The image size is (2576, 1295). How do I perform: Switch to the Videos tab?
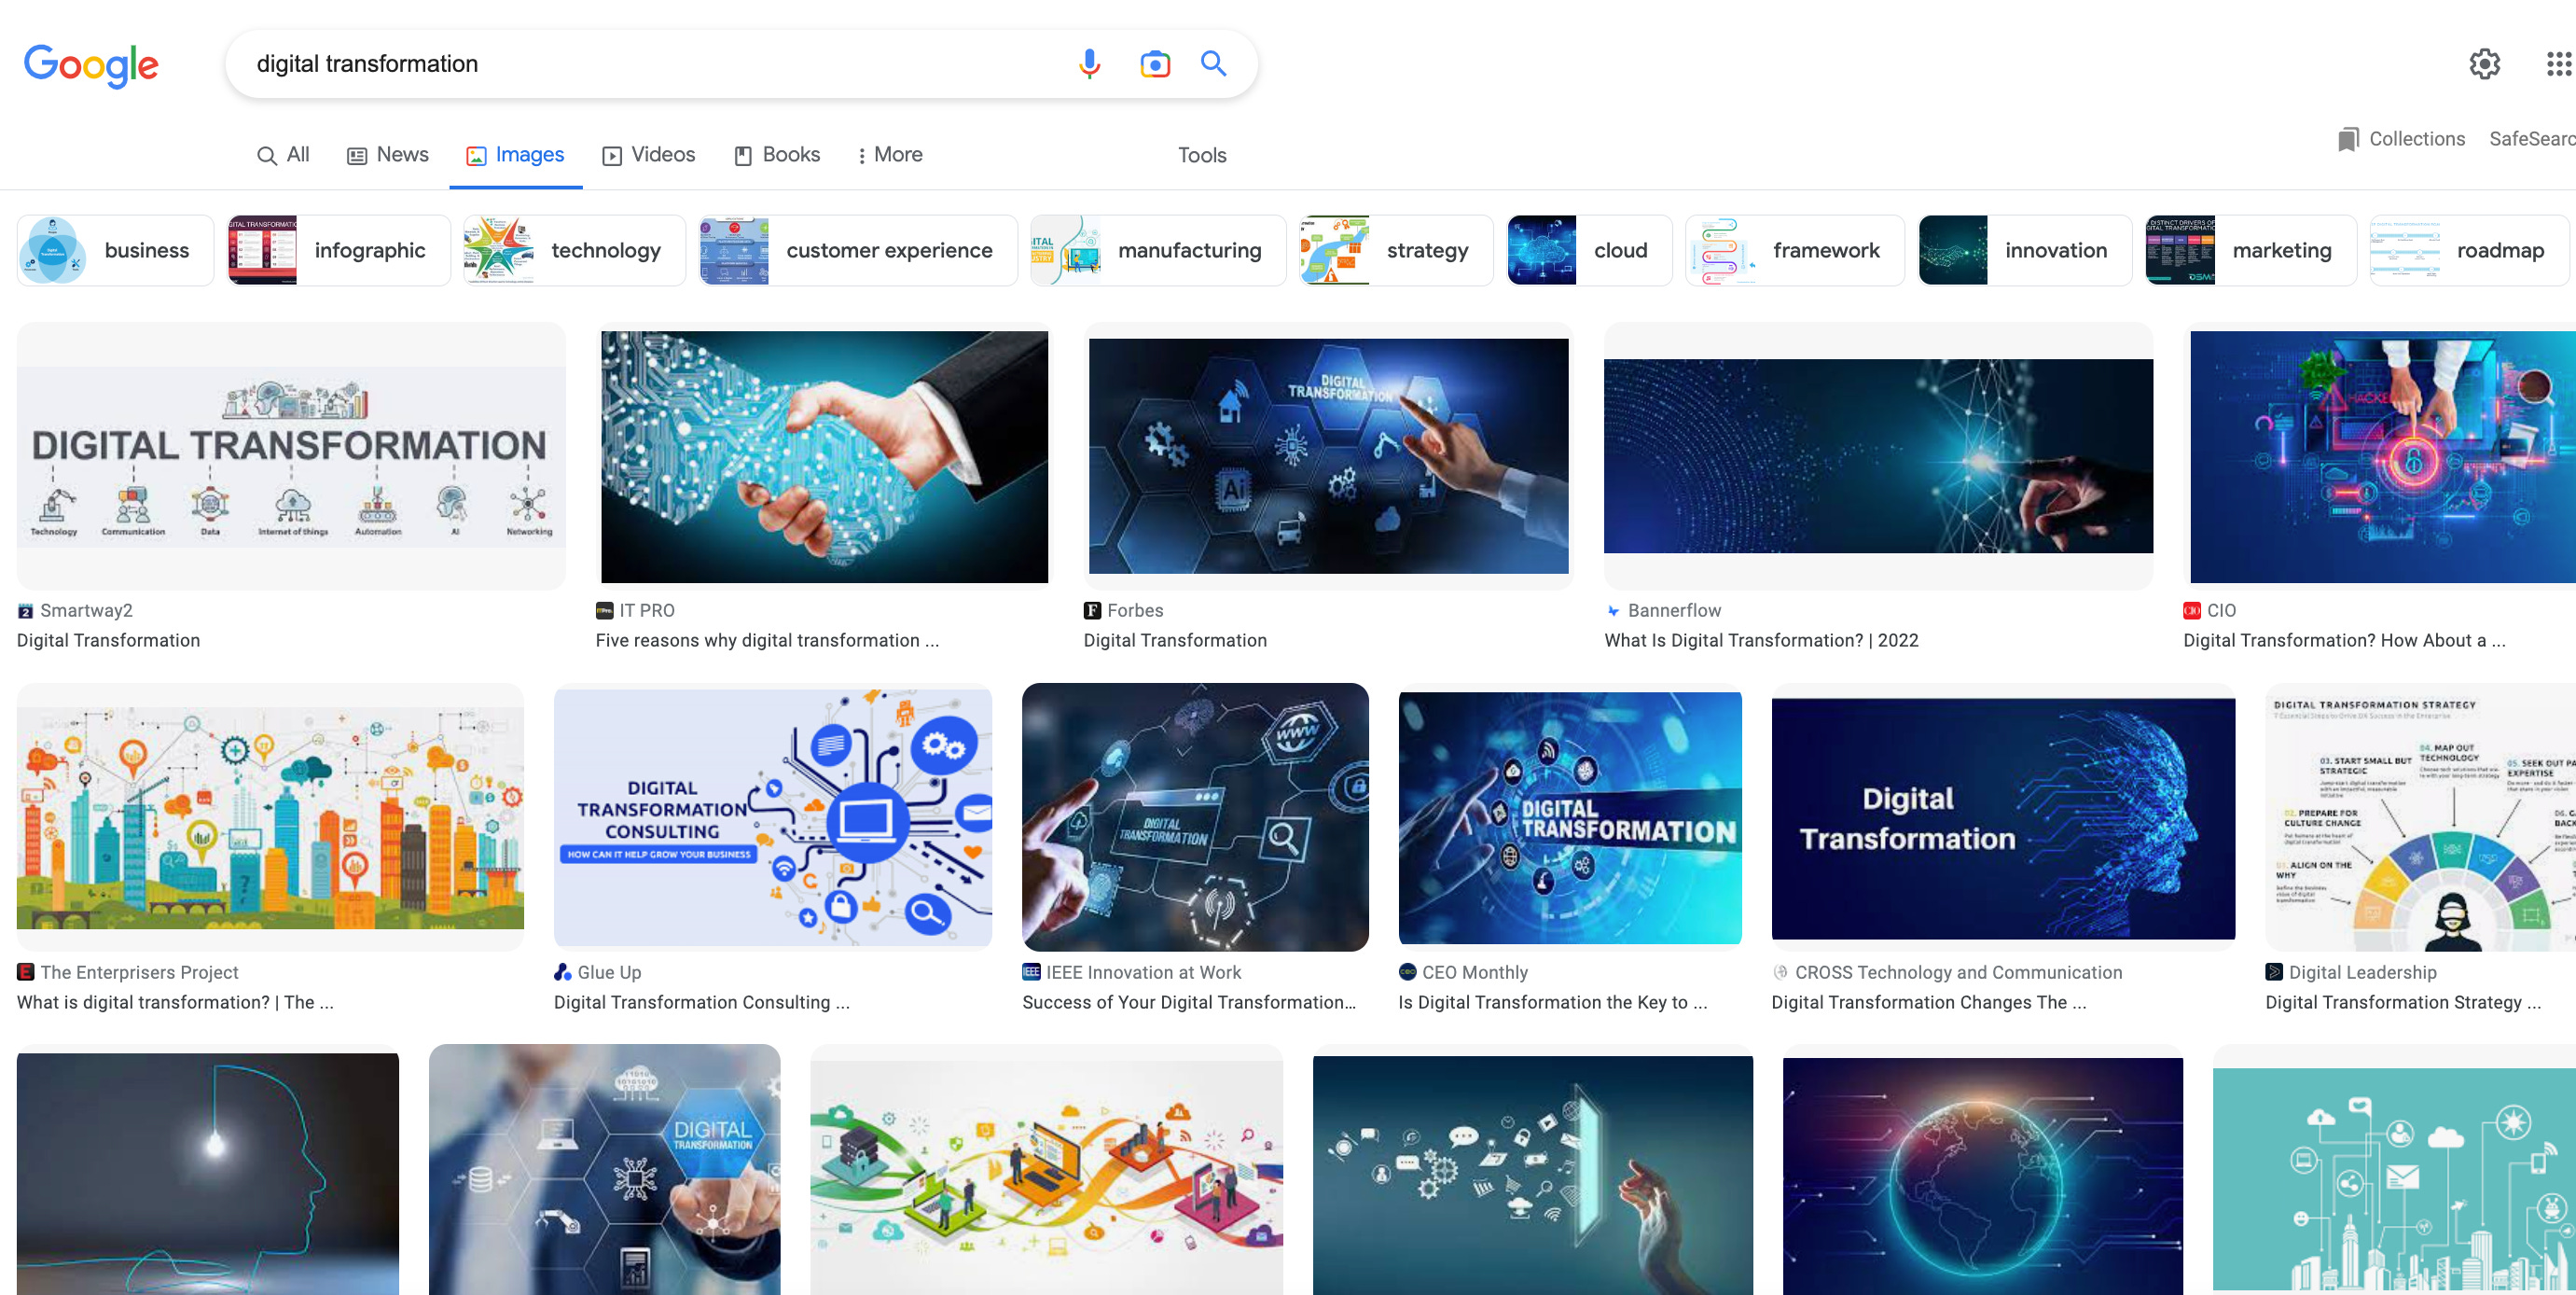[x=648, y=155]
